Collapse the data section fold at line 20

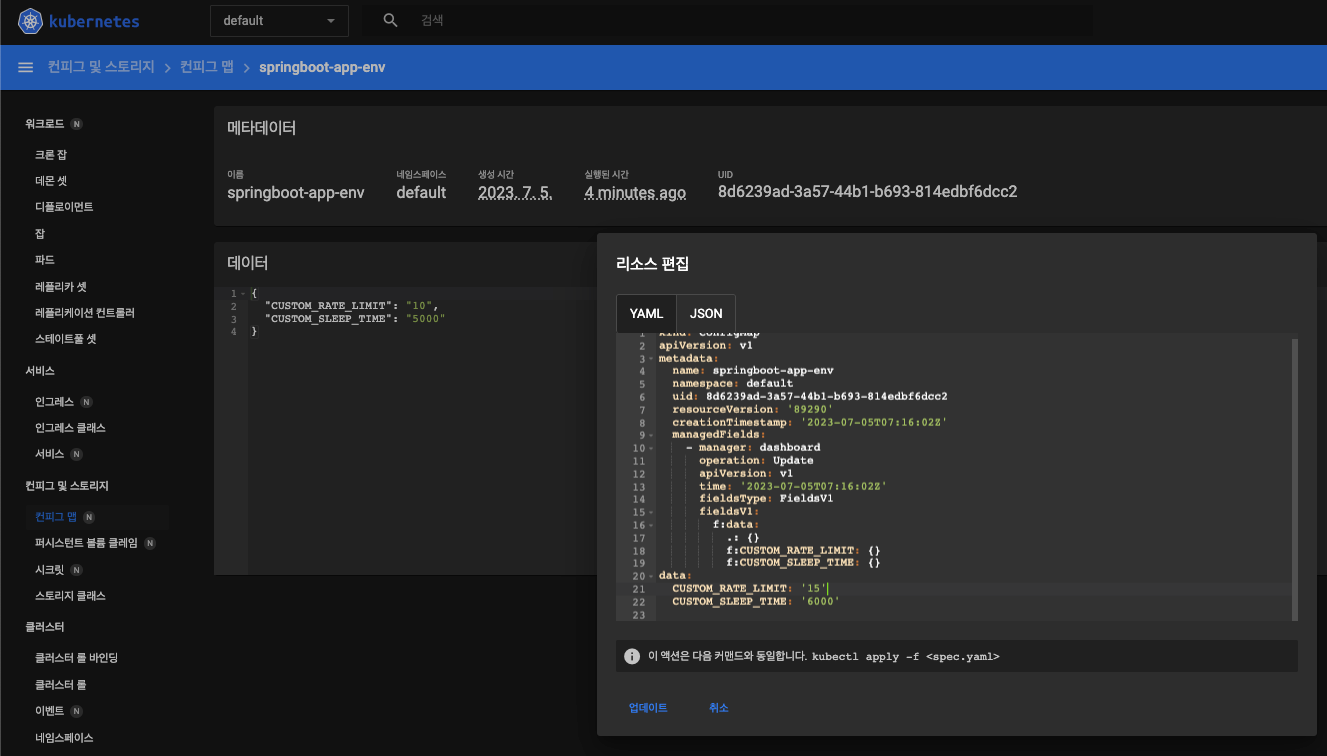point(650,576)
